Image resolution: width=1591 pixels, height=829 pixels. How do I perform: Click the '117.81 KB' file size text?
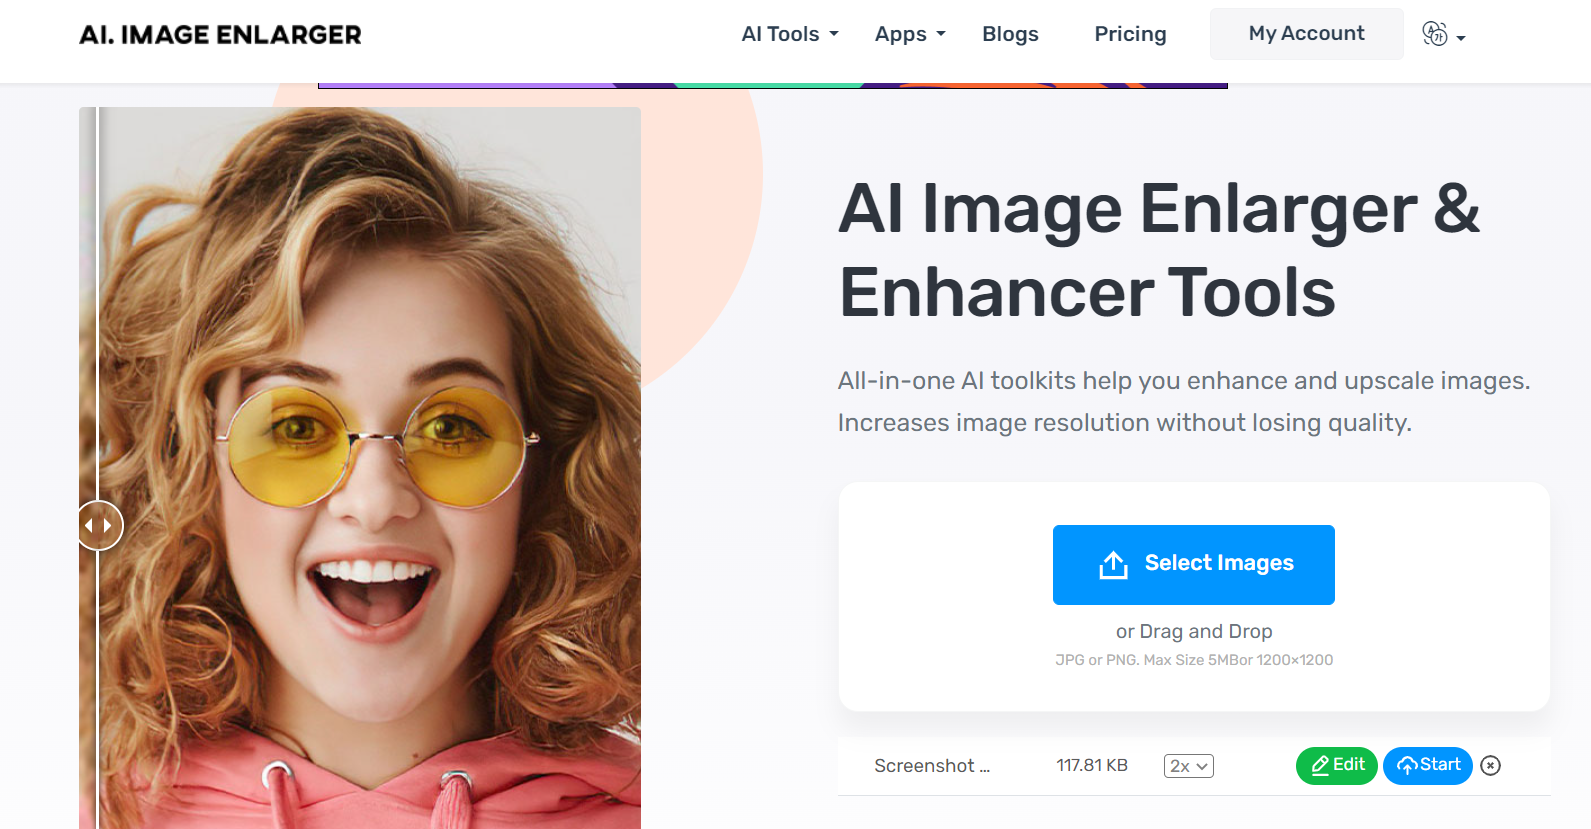tap(1092, 765)
